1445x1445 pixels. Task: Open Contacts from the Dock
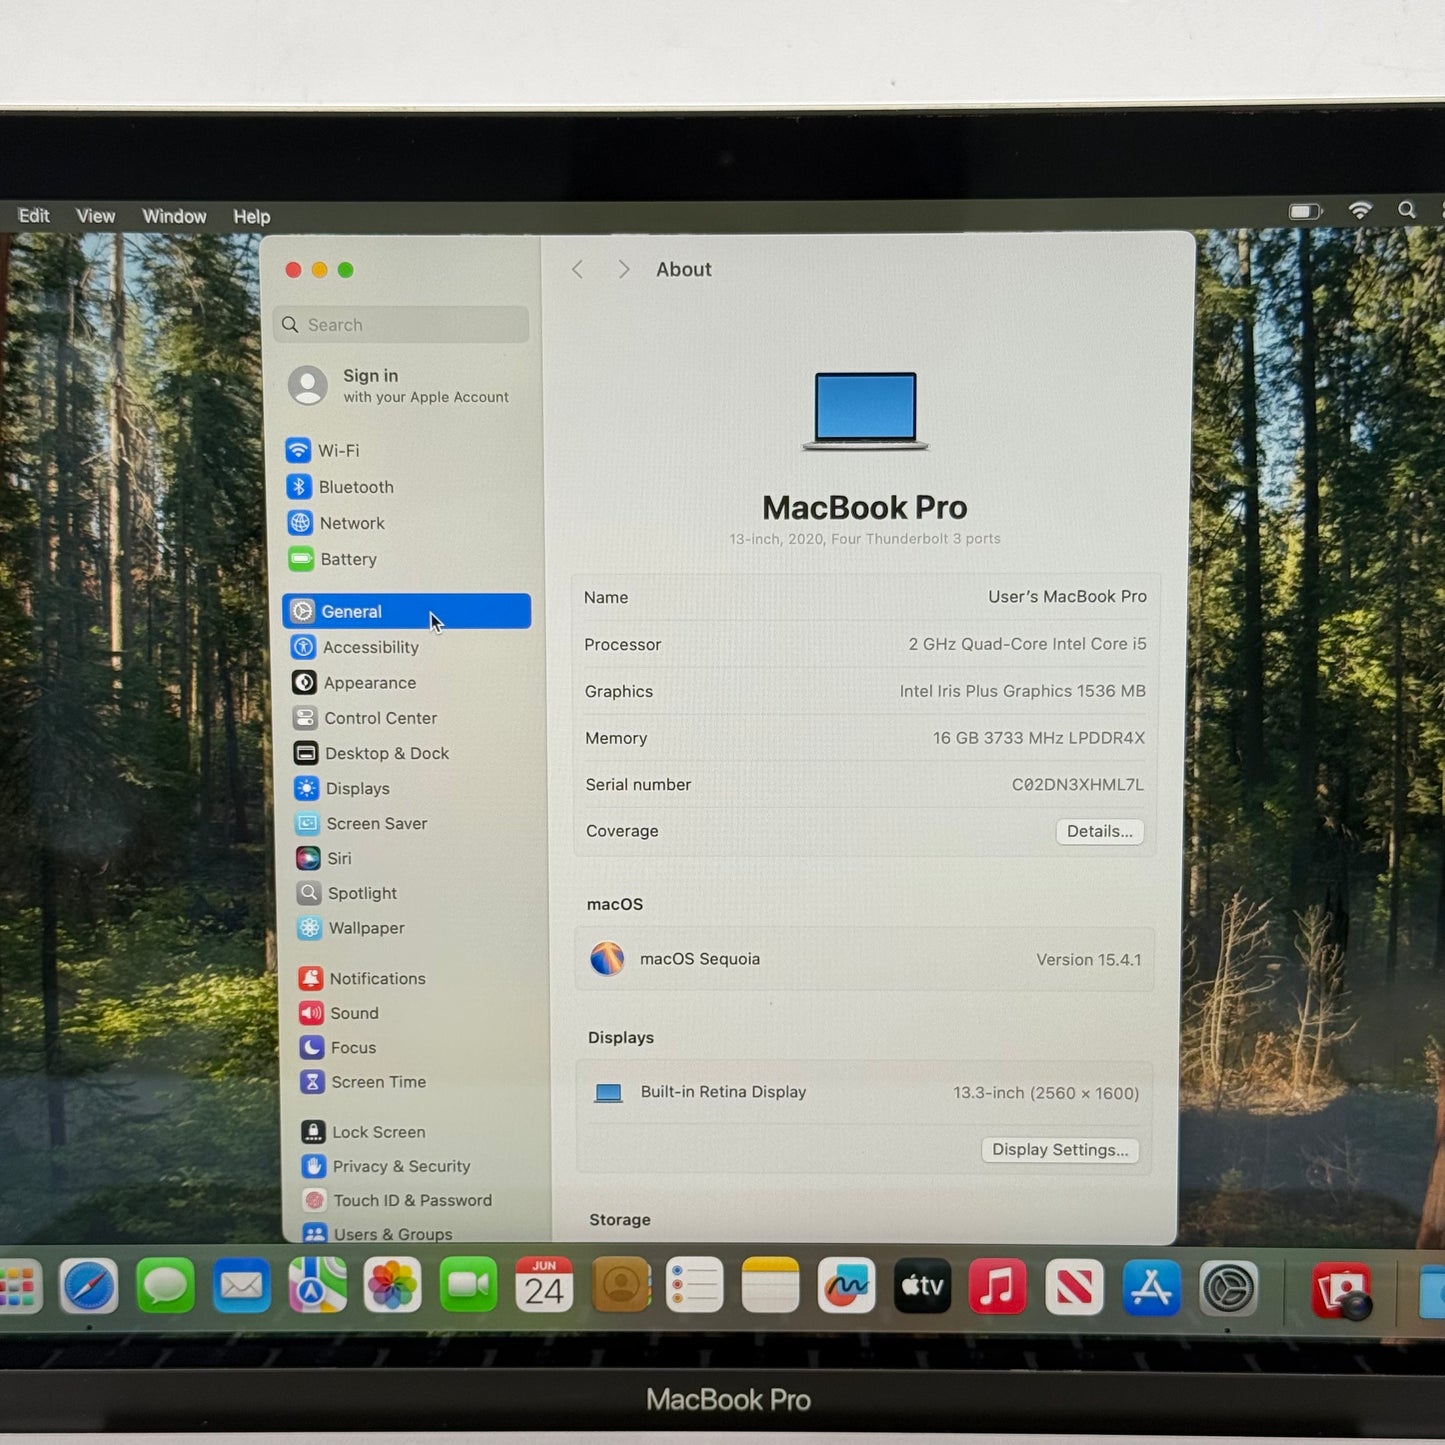621,1286
